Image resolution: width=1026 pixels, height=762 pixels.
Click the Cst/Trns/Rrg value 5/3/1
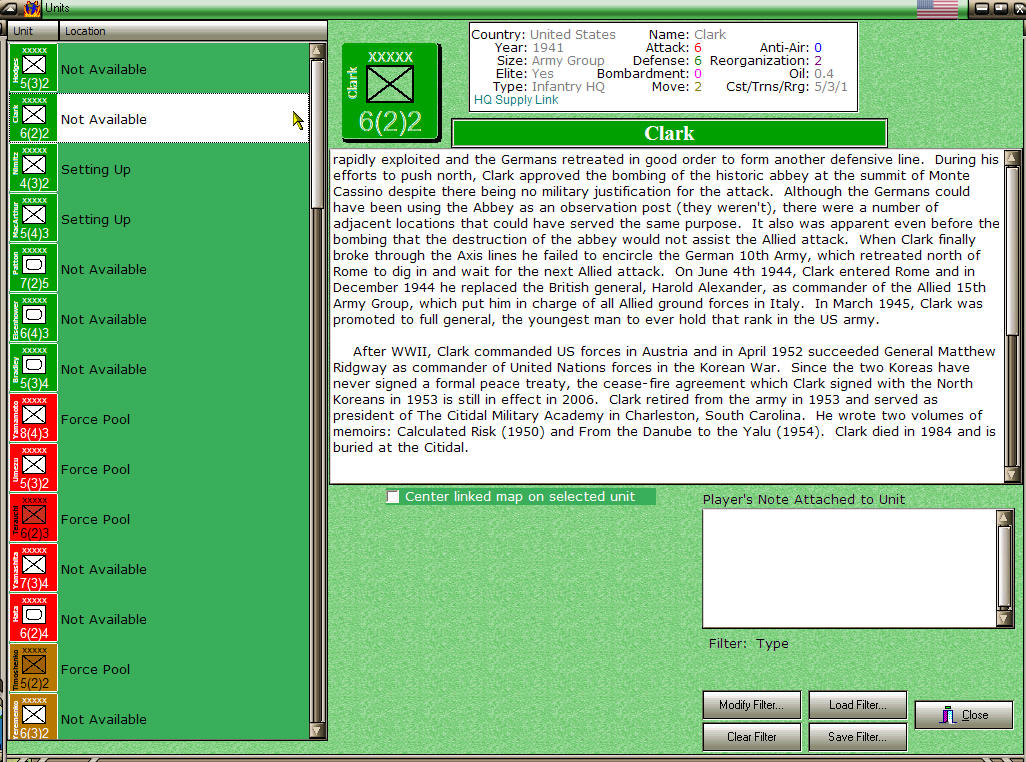830,86
